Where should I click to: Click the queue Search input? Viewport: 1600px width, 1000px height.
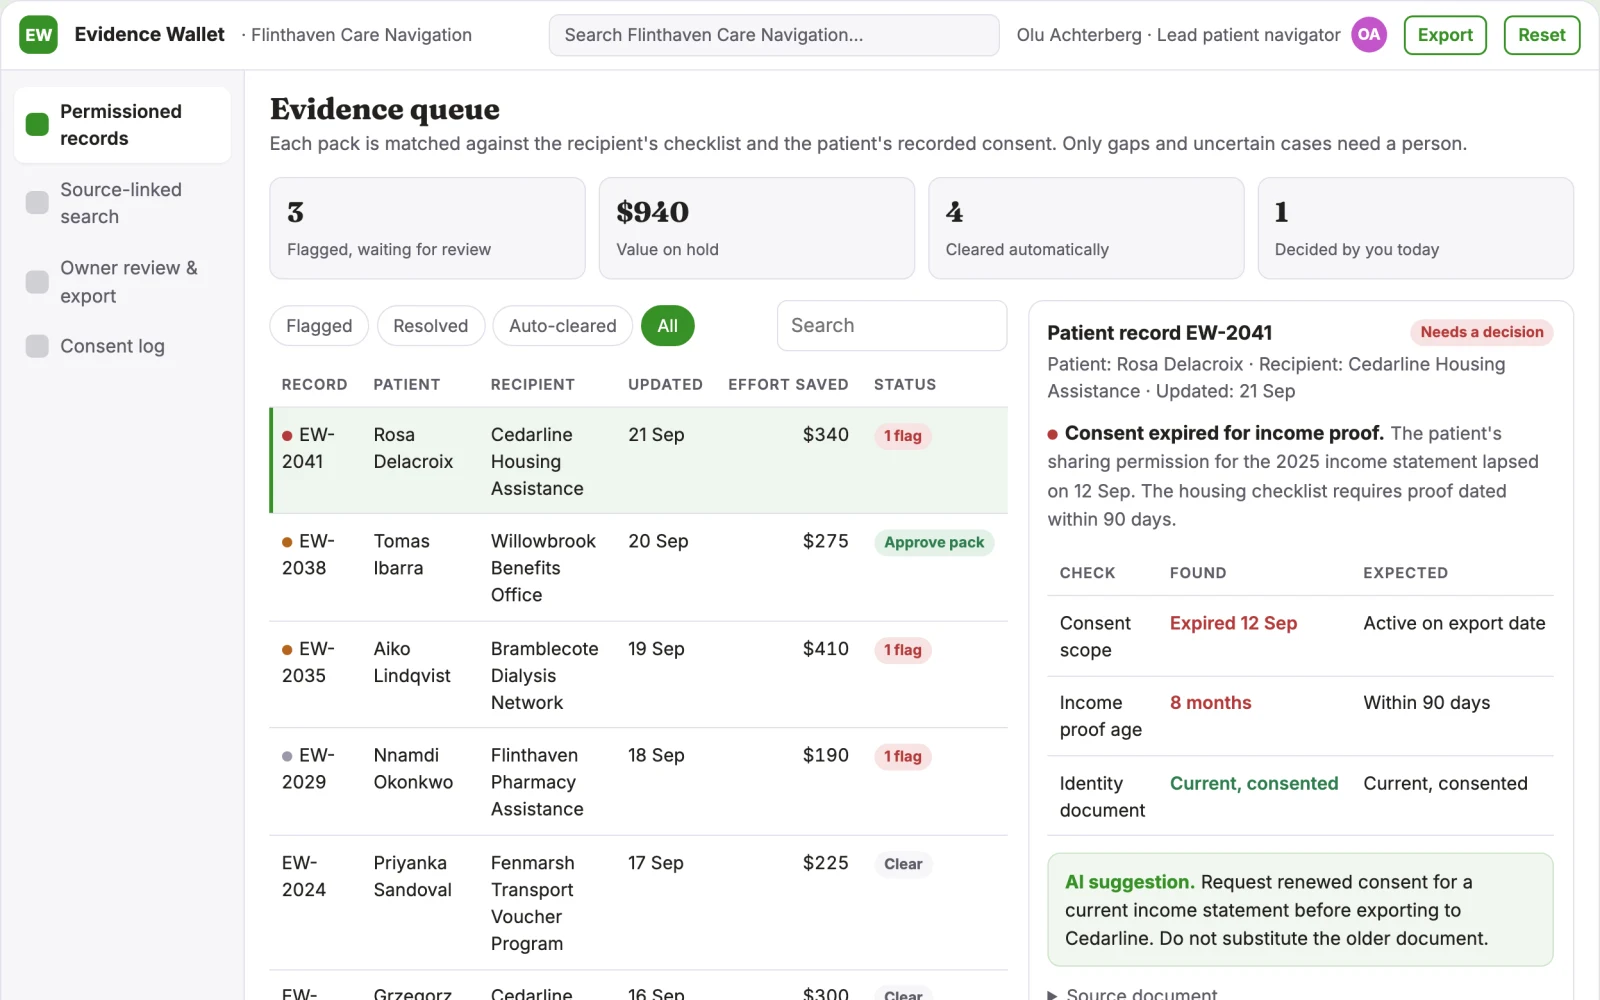(x=892, y=326)
